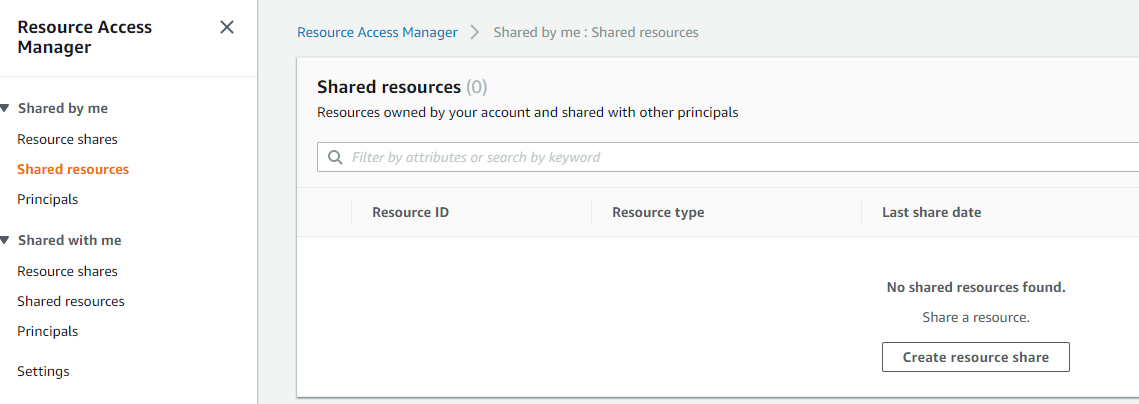Click the breadcrumb chevron separator icon
Image resolution: width=1139 pixels, height=404 pixels.
point(475,32)
